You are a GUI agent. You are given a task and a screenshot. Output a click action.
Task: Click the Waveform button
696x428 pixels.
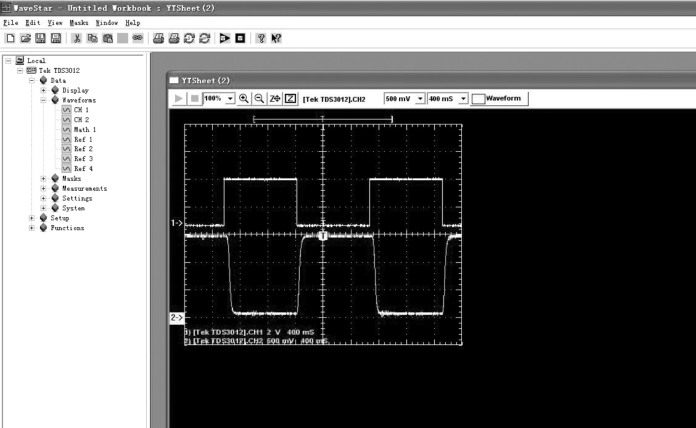[x=499, y=99]
